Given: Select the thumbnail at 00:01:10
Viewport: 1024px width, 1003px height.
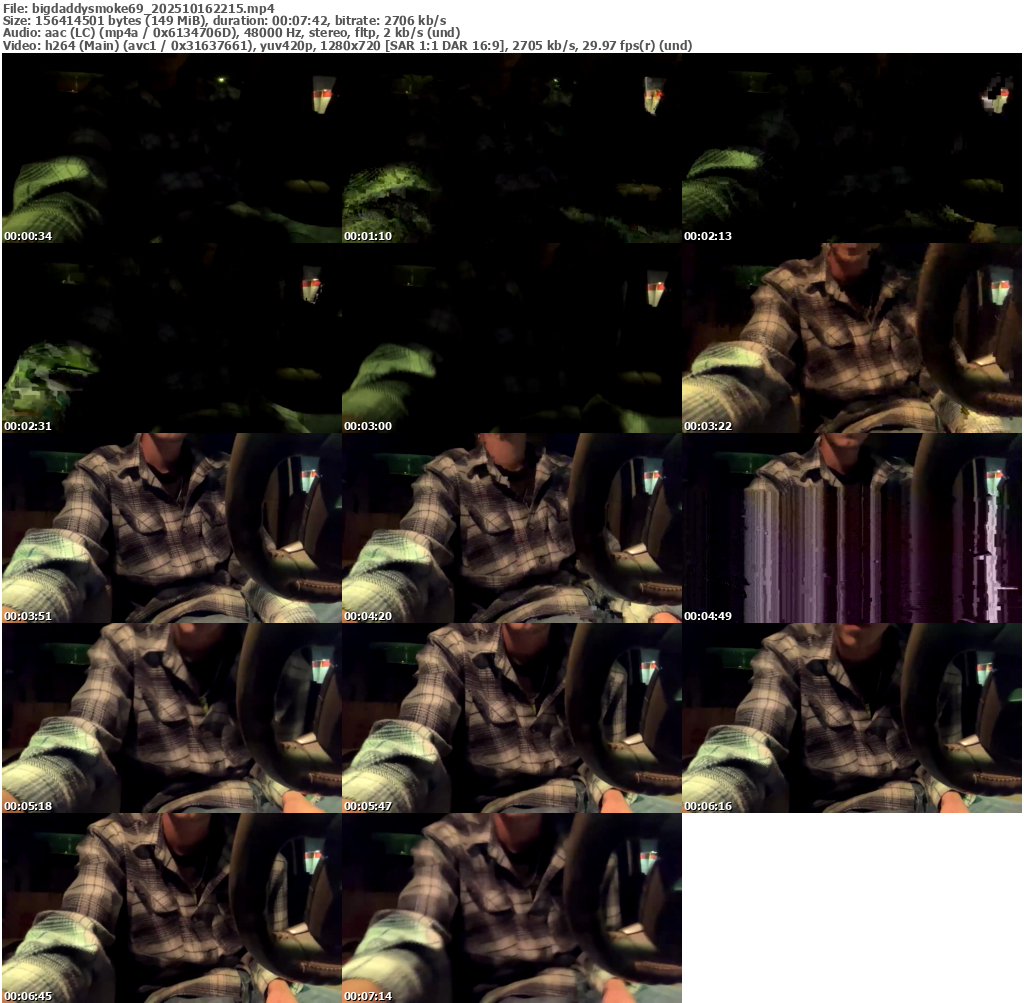Looking at the screenshot, I should (x=511, y=148).
